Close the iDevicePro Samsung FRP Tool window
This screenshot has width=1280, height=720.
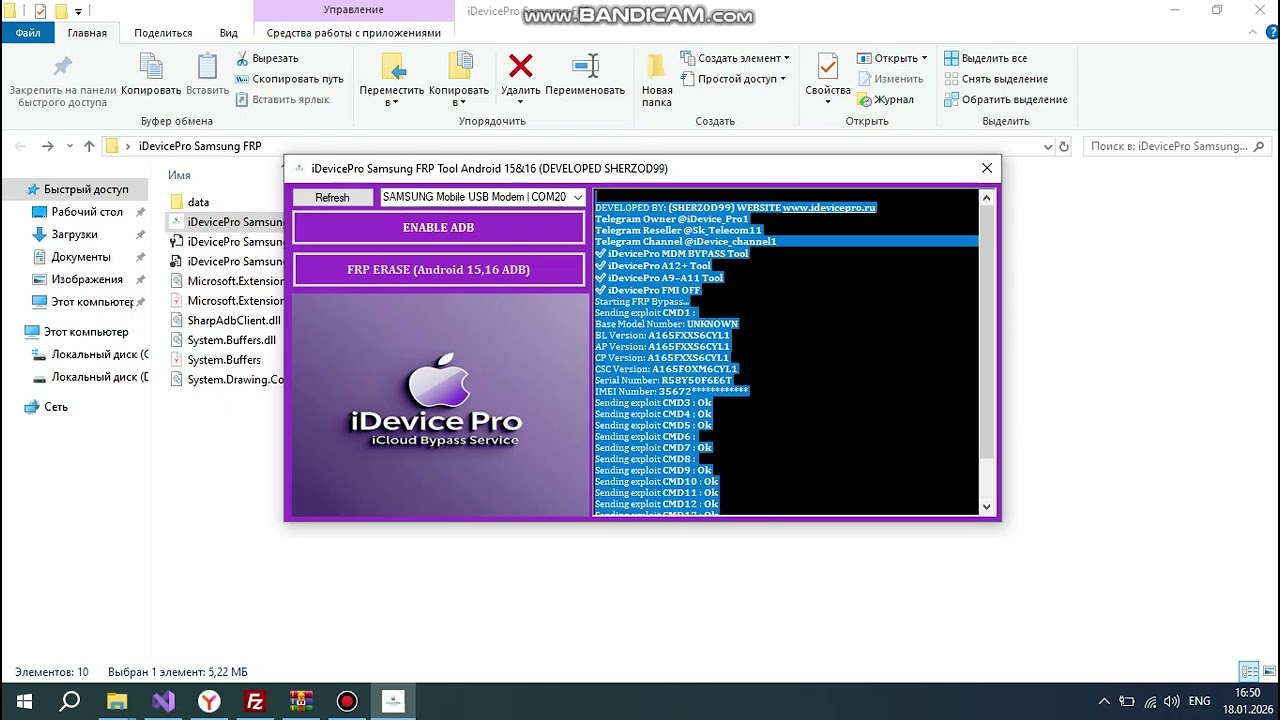coord(987,168)
